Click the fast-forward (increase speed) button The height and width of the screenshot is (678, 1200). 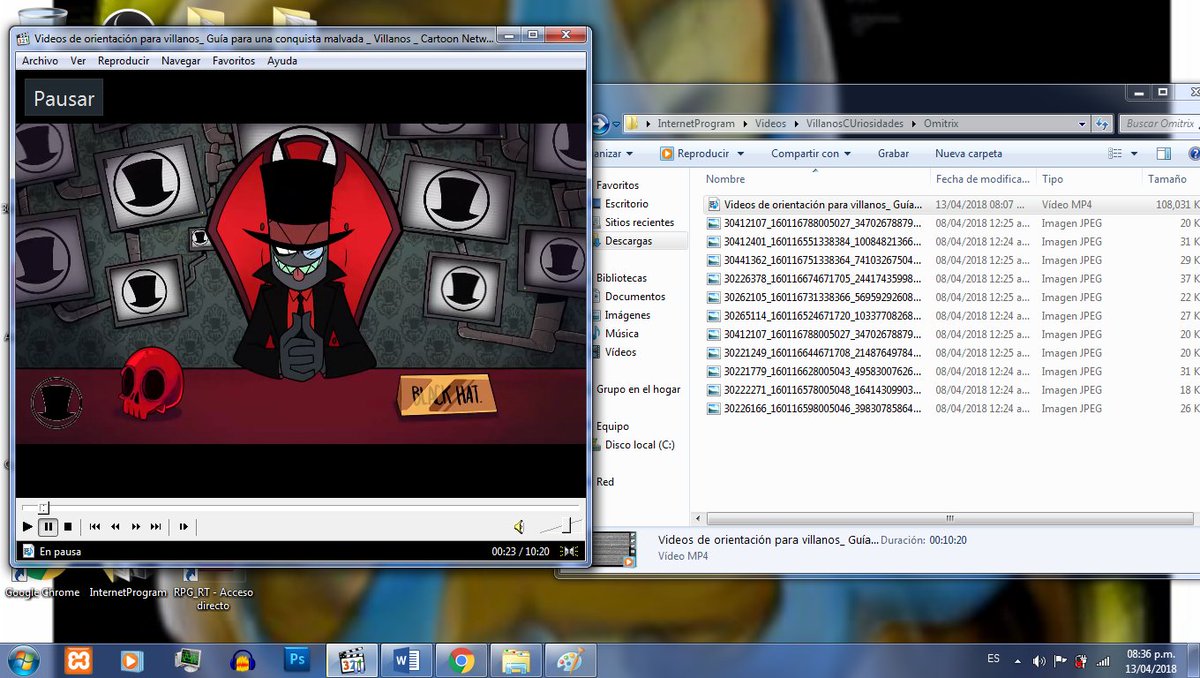[136, 526]
